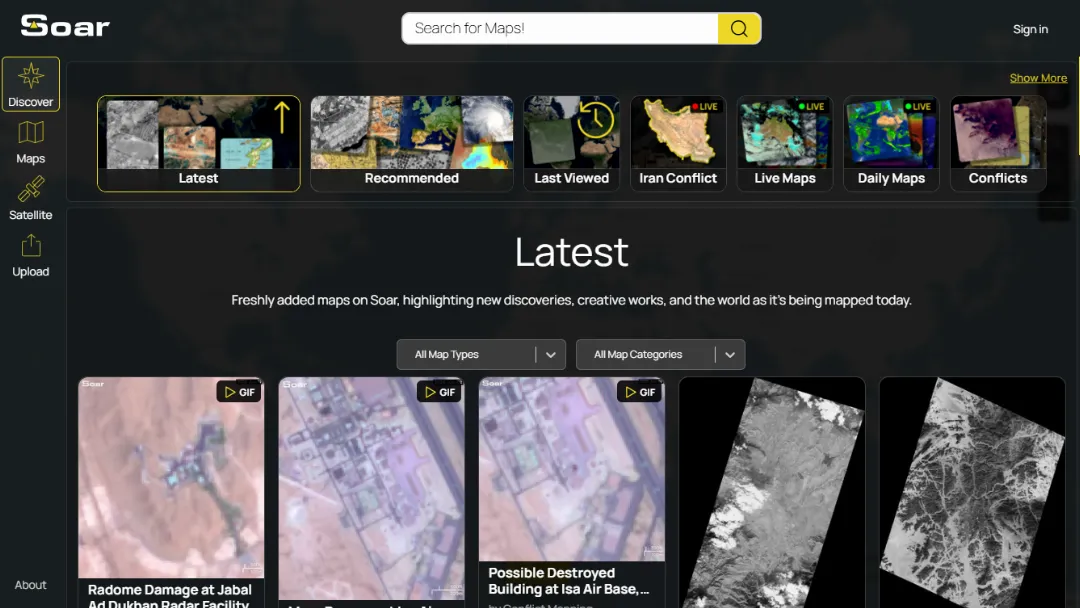Screen dimensions: 1080x608
Task: Click the All Map Types chevron arrow
Action: [x=550, y=355]
